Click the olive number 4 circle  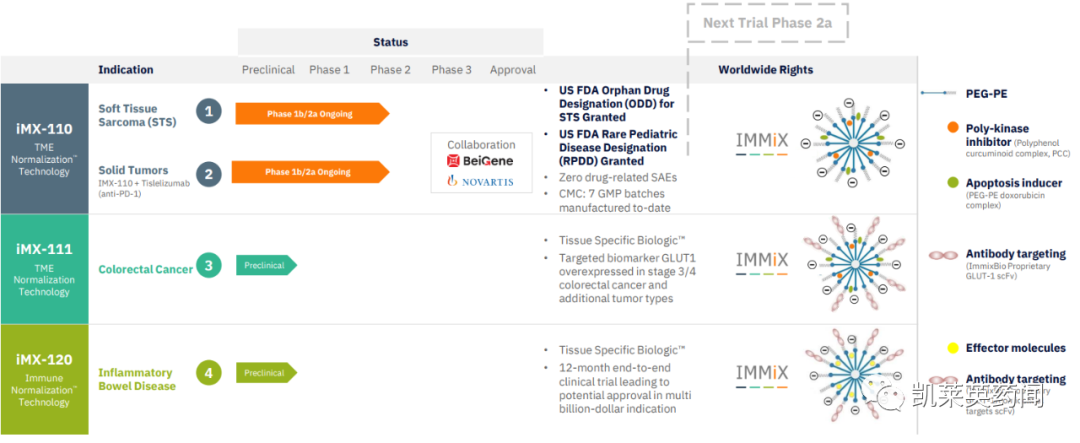tap(208, 373)
